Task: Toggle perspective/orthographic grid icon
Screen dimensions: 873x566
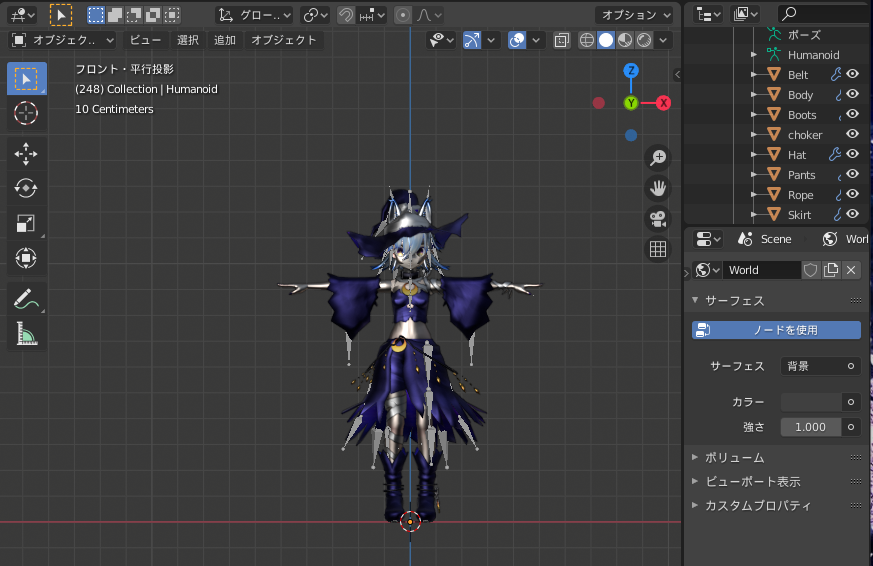Action: (x=658, y=249)
